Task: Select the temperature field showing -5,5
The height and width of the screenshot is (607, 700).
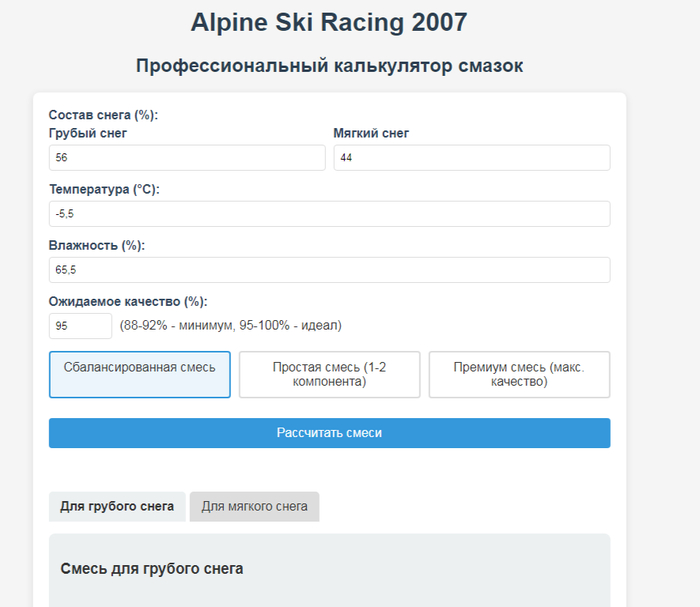Action: click(329, 214)
